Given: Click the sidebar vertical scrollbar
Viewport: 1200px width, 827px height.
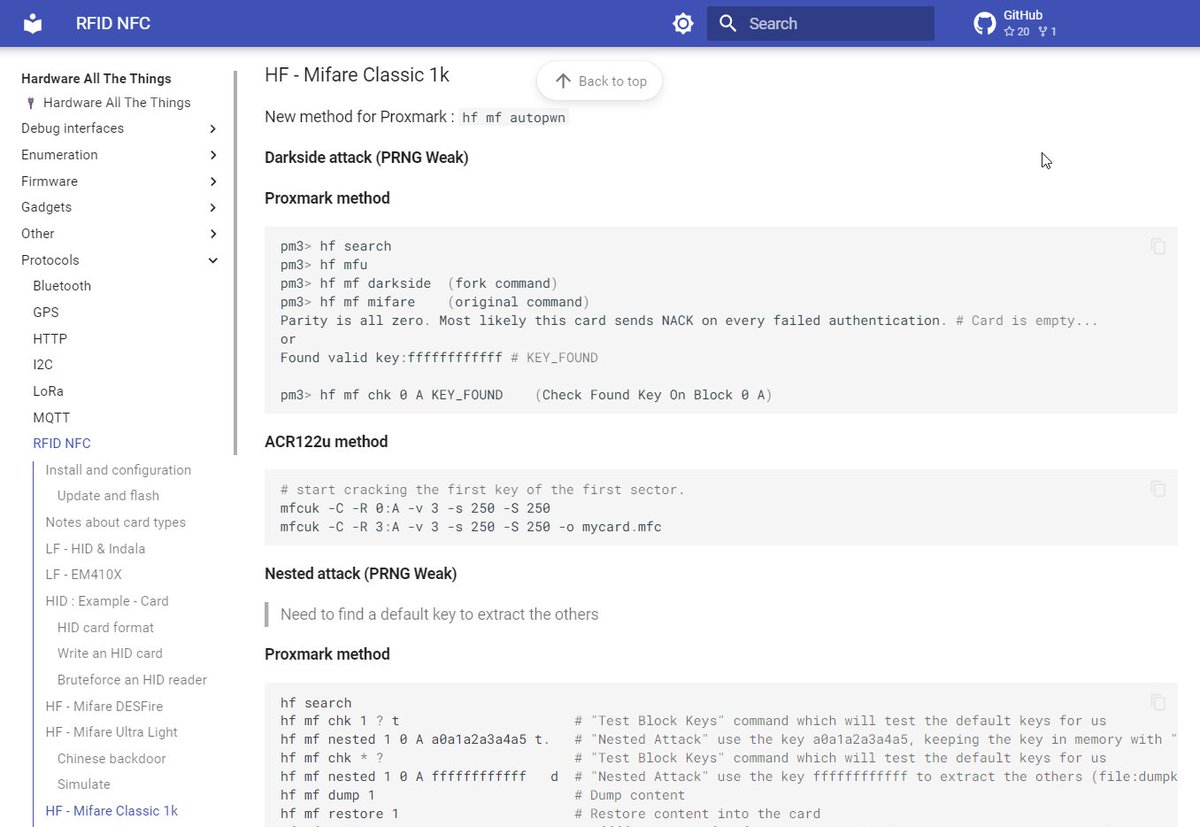Looking at the screenshot, I should (x=236, y=262).
